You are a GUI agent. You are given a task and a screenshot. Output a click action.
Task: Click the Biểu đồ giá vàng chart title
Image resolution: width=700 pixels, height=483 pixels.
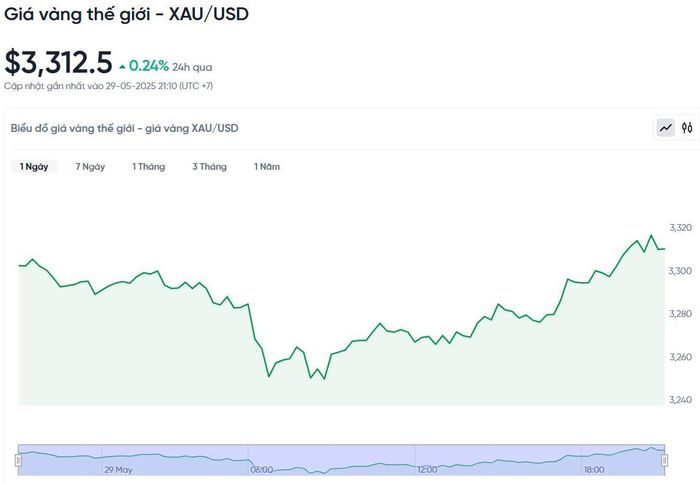point(125,128)
